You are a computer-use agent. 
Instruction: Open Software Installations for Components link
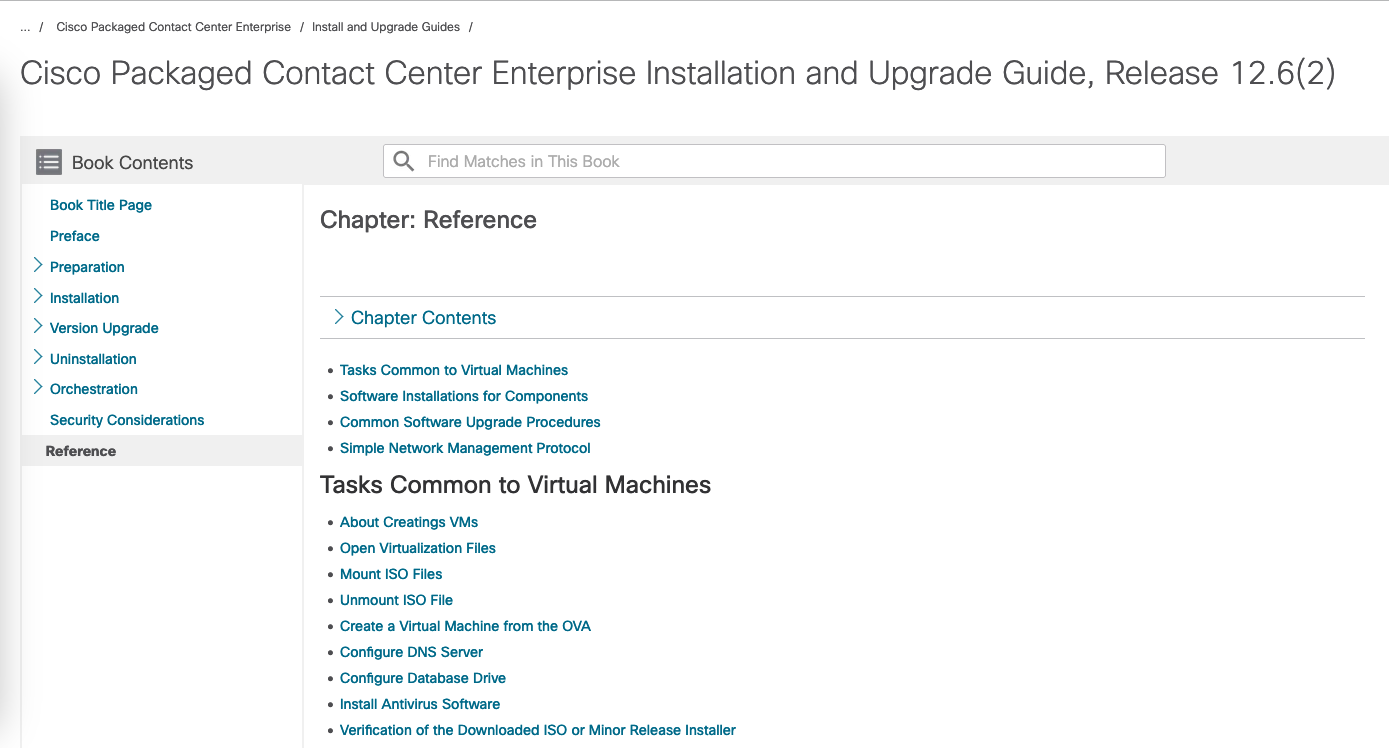pos(464,396)
